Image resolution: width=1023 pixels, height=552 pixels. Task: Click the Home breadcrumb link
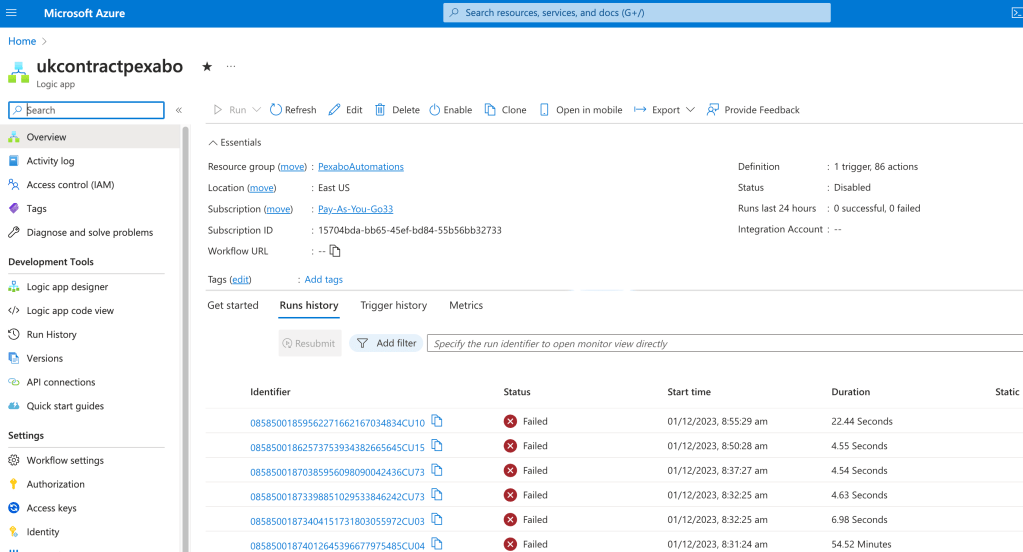pyautogui.click(x=22, y=41)
